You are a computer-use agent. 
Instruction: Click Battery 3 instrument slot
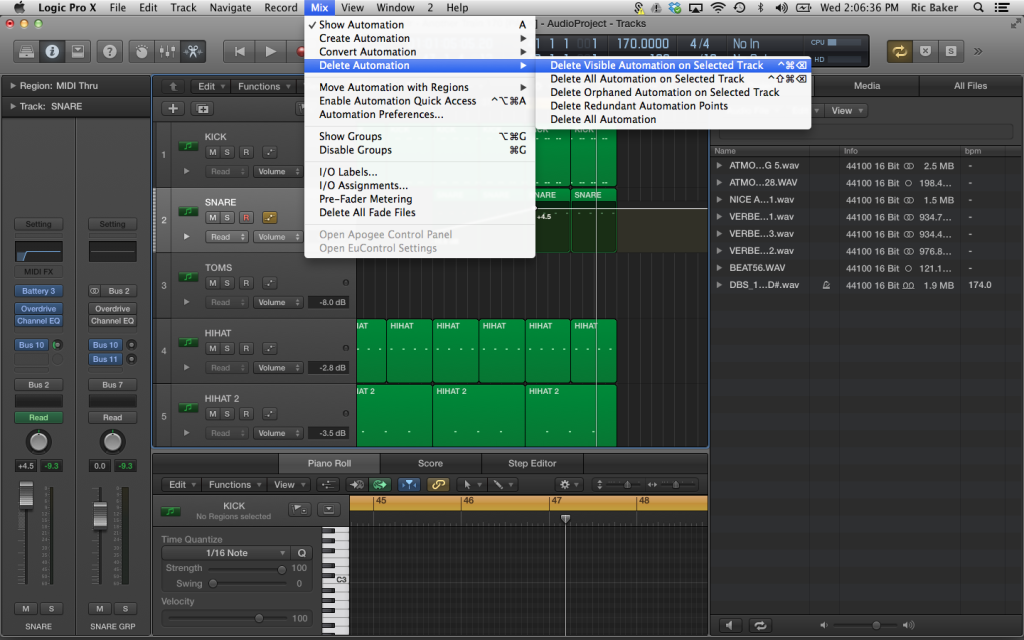coord(39,291)
